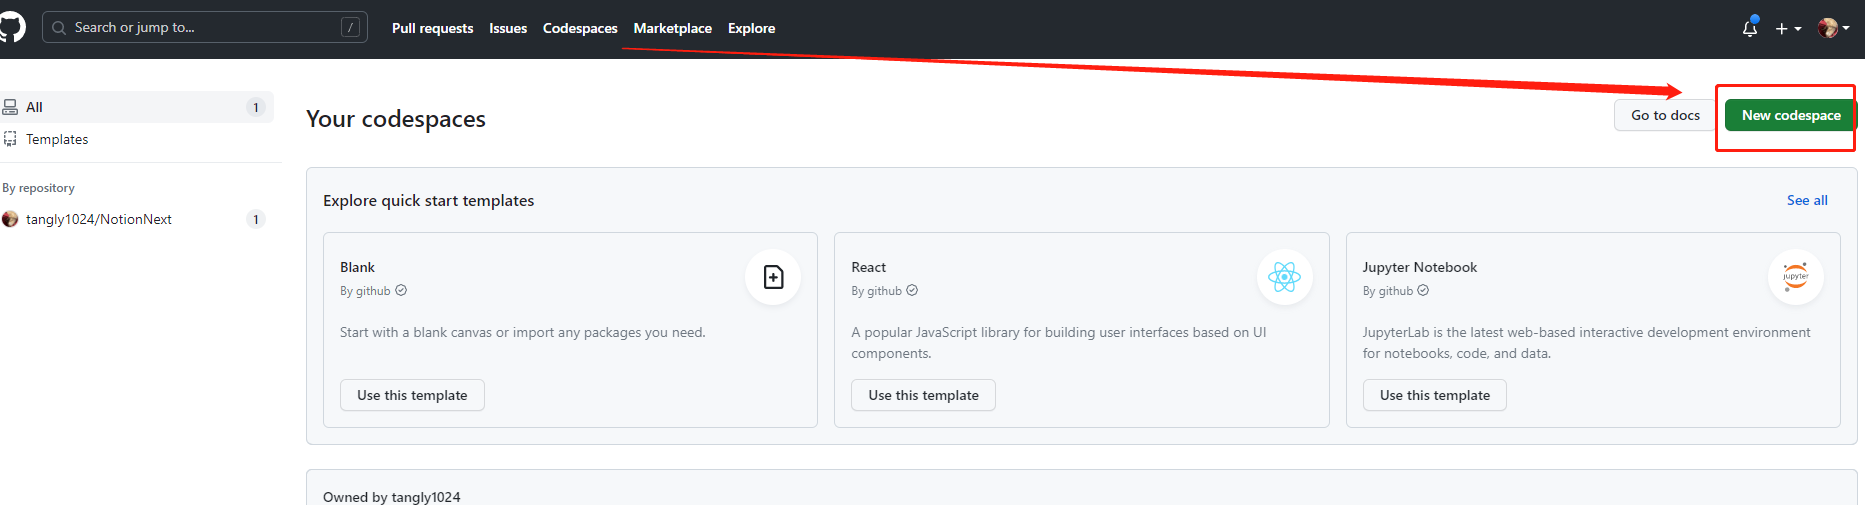1865x505 pixels.
Task: Open the notifications bell icon
Action: tap(1750, 28)
